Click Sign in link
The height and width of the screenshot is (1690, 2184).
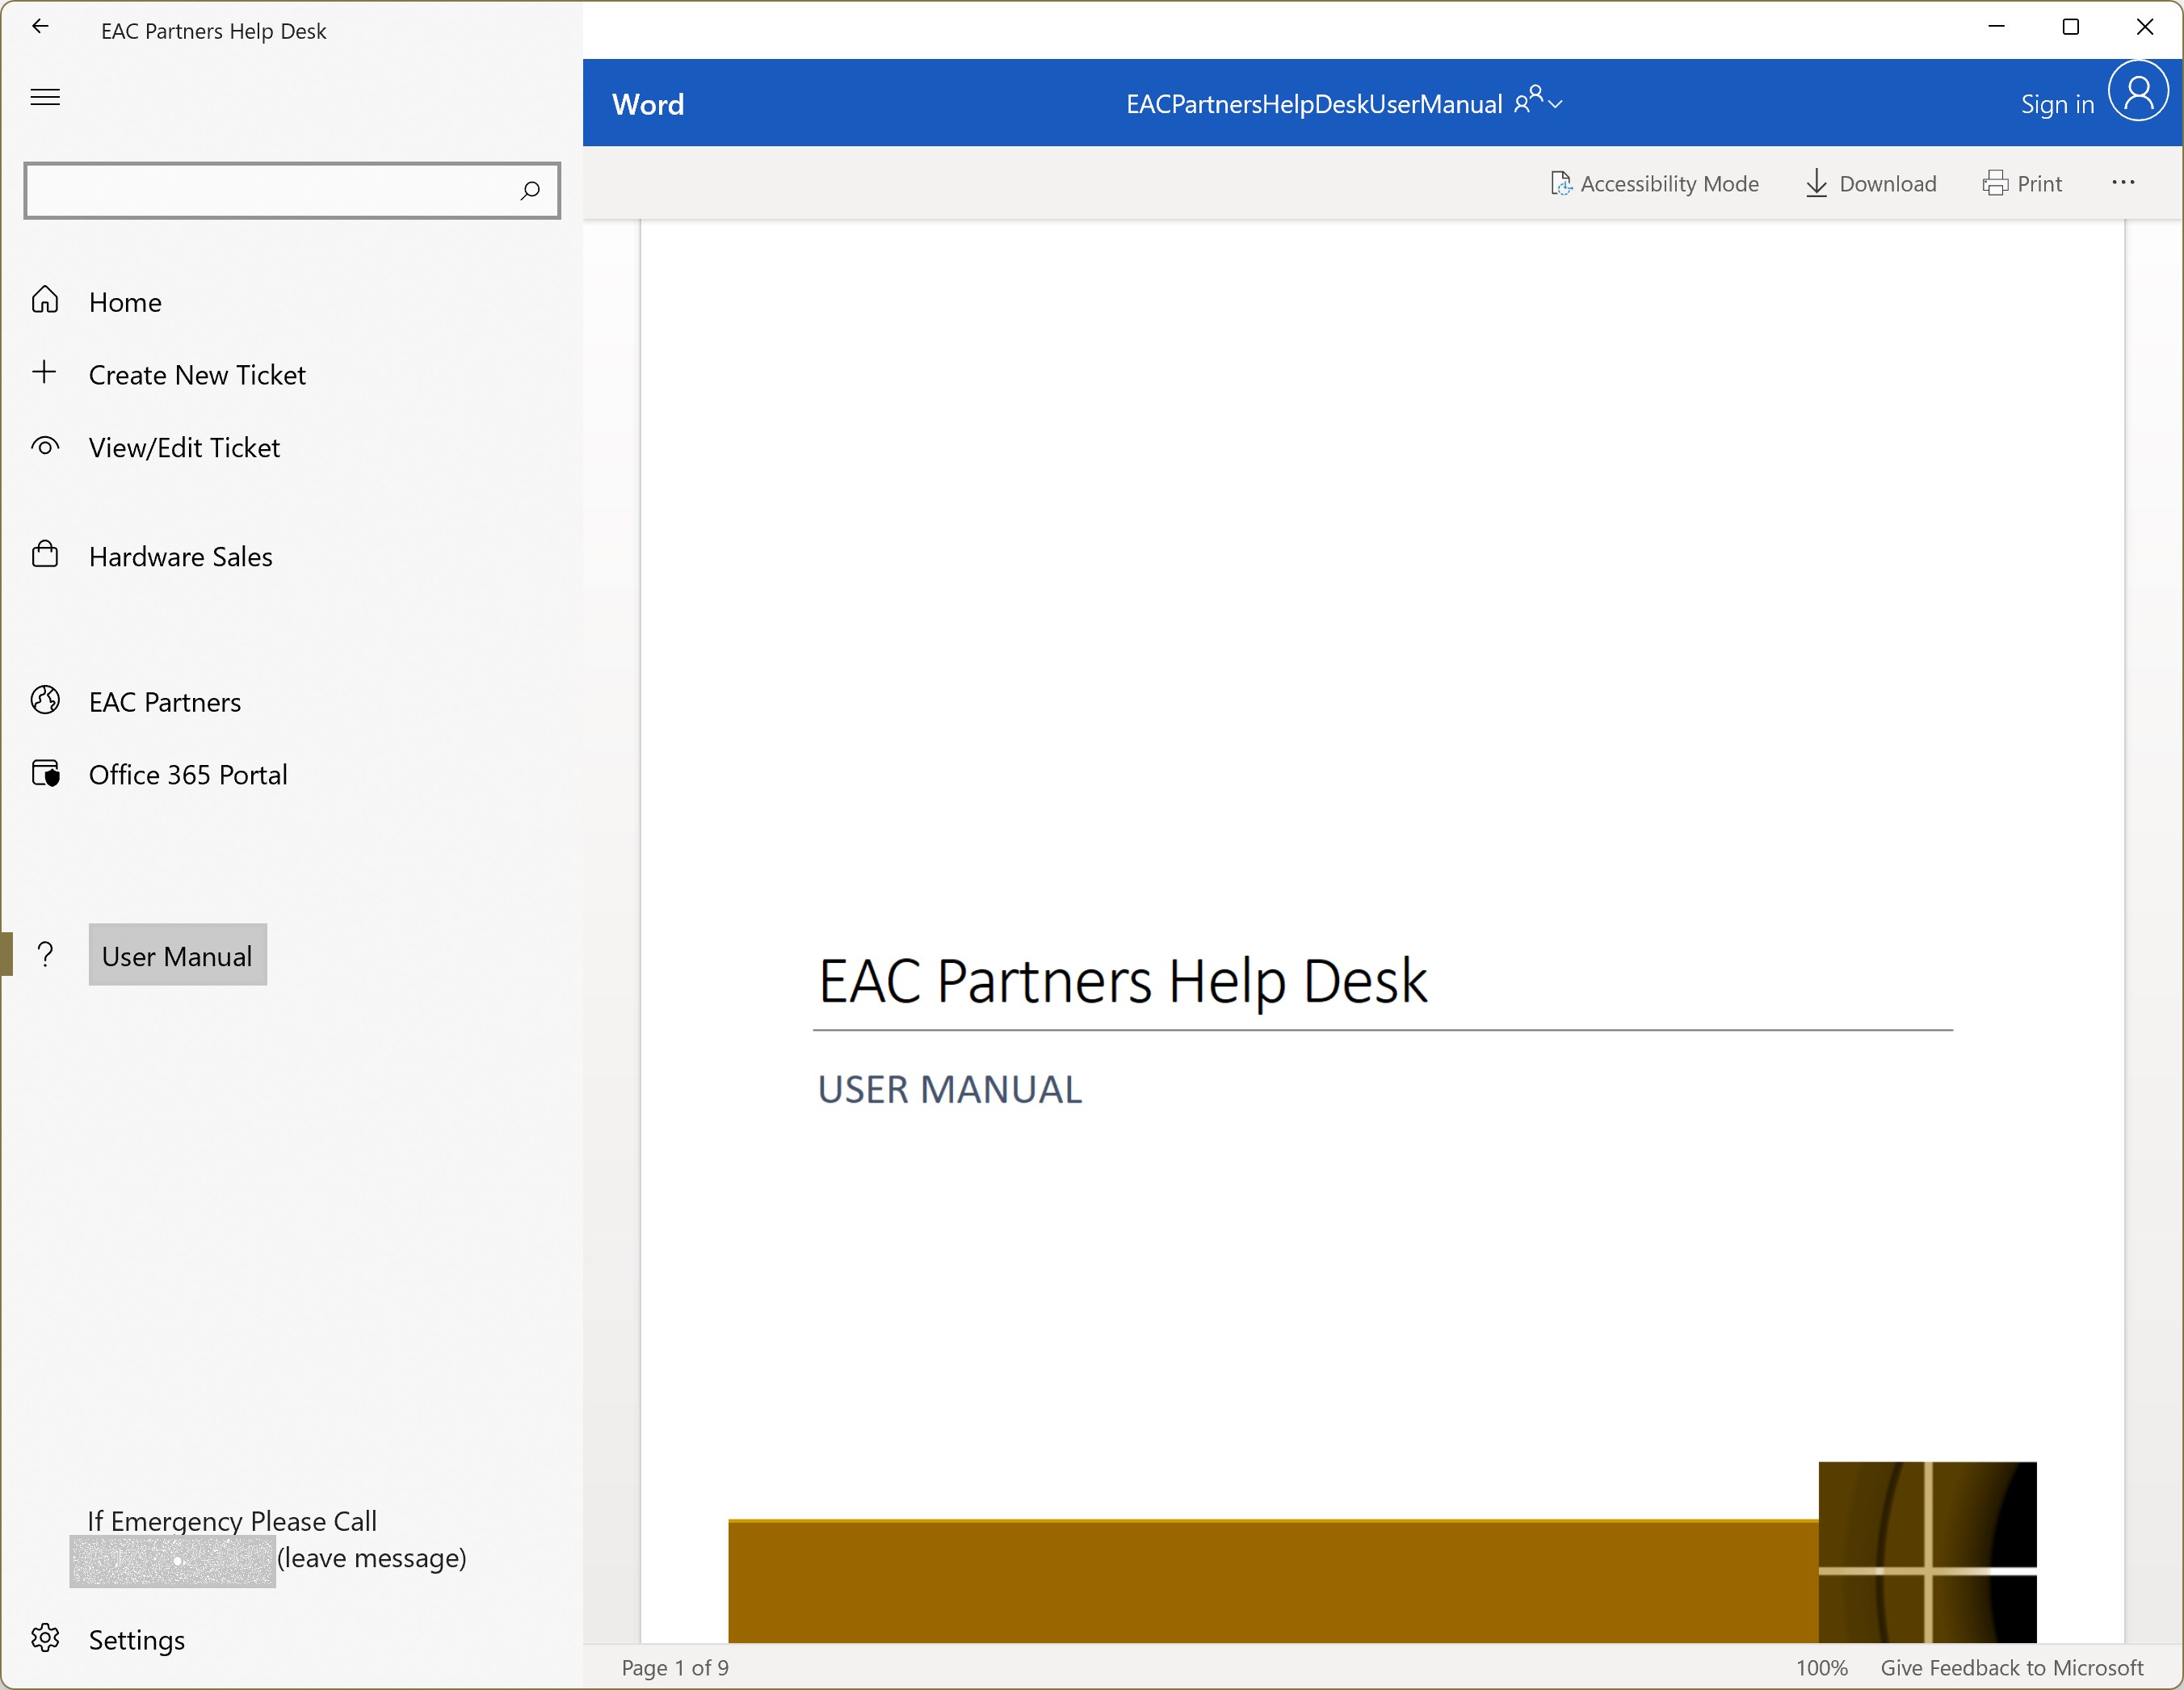point(2056,104)
